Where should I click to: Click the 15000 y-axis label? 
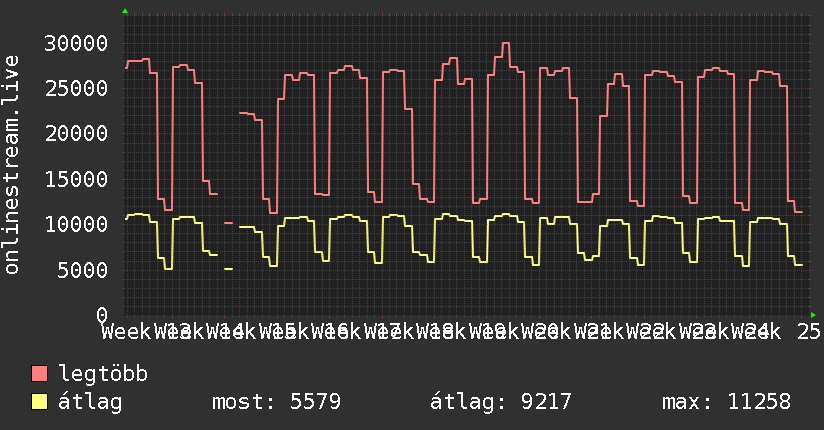(x=76, y=179)
